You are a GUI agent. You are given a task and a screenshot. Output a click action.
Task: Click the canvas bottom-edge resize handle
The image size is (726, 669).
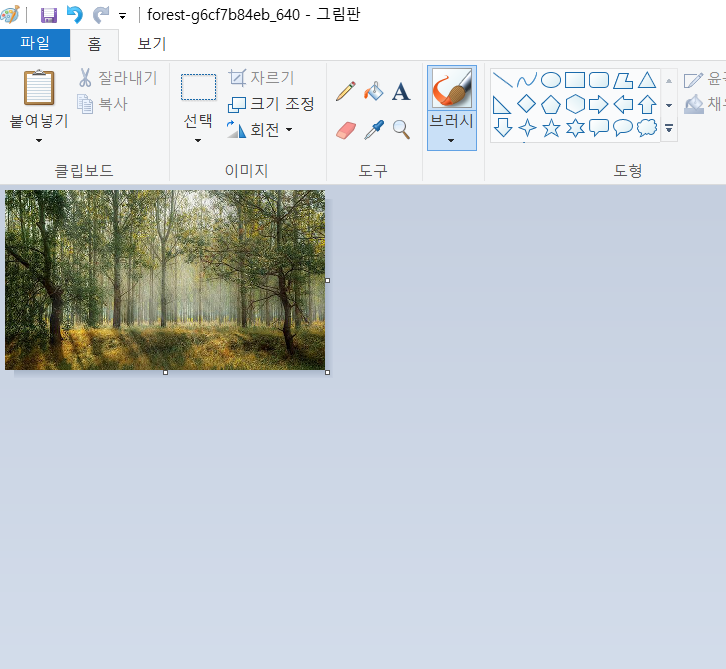tap(165, 372)
